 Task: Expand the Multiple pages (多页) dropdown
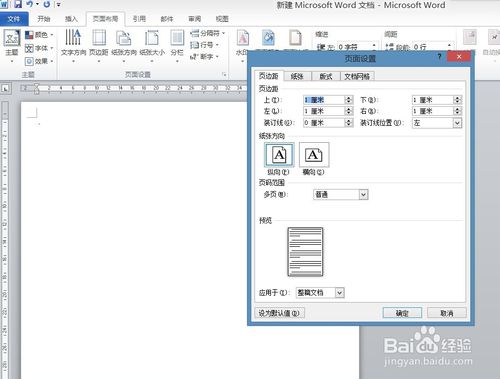coord(363,195)
